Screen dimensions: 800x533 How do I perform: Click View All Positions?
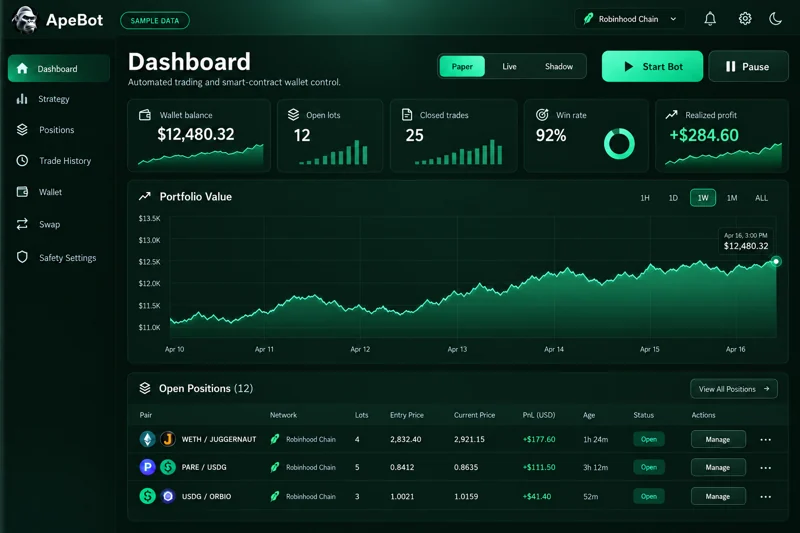pyautogui.click(x=734, y=389)
